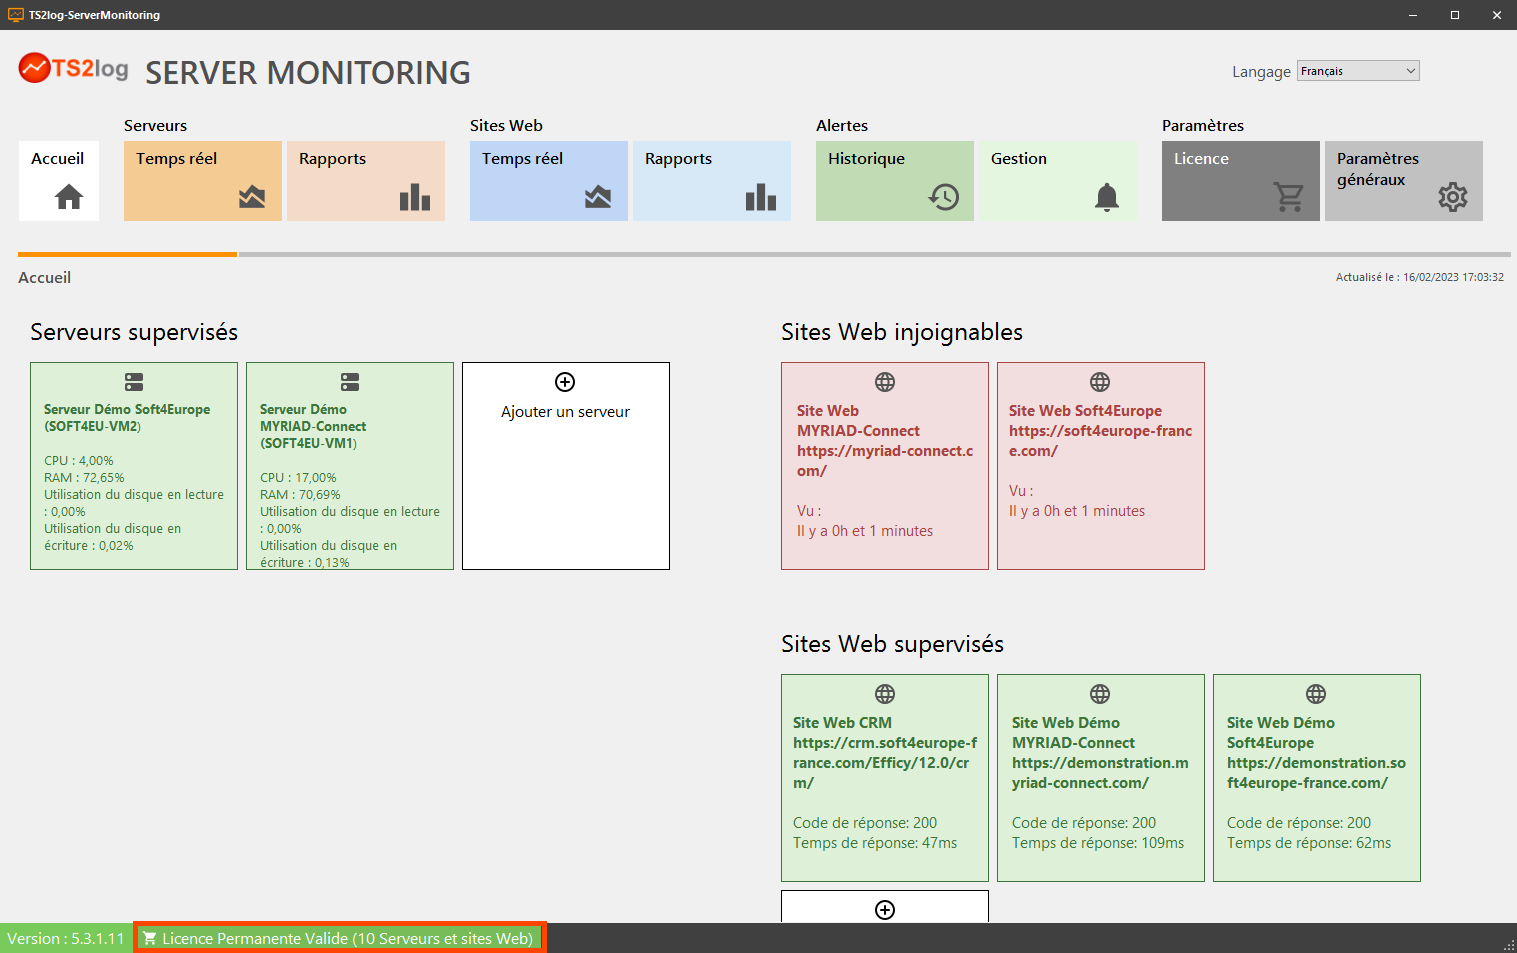Click Temps de réponse: 62ms text
Image resolution: width=1517 pixels, height=953 pixels.
(1309, 843)
